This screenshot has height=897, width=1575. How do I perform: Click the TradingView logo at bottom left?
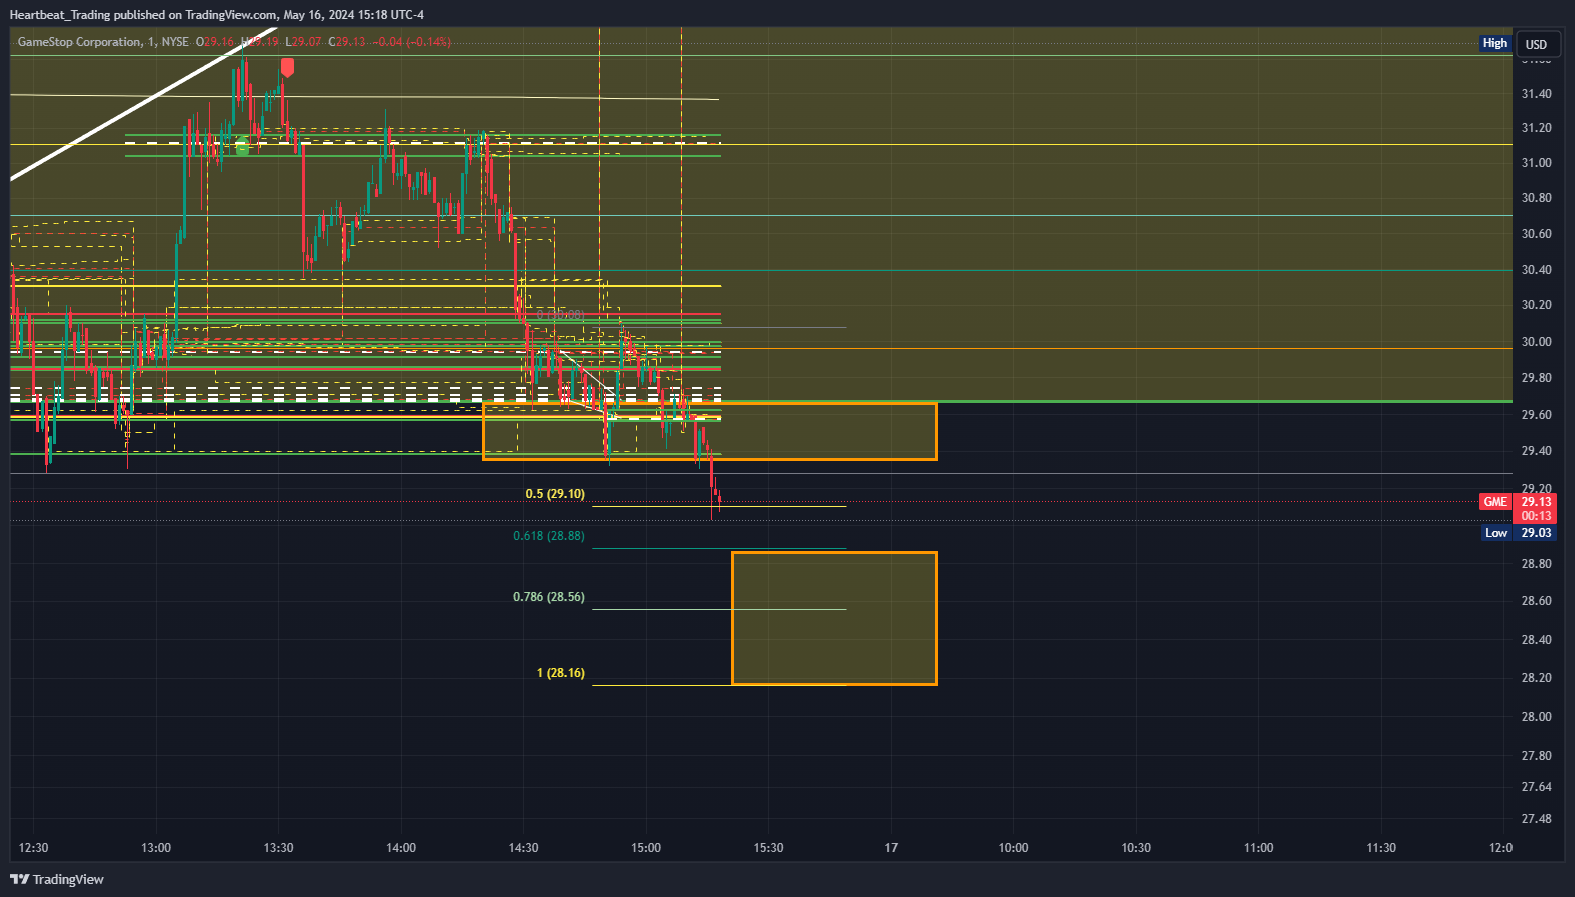(x=57, y=879)
